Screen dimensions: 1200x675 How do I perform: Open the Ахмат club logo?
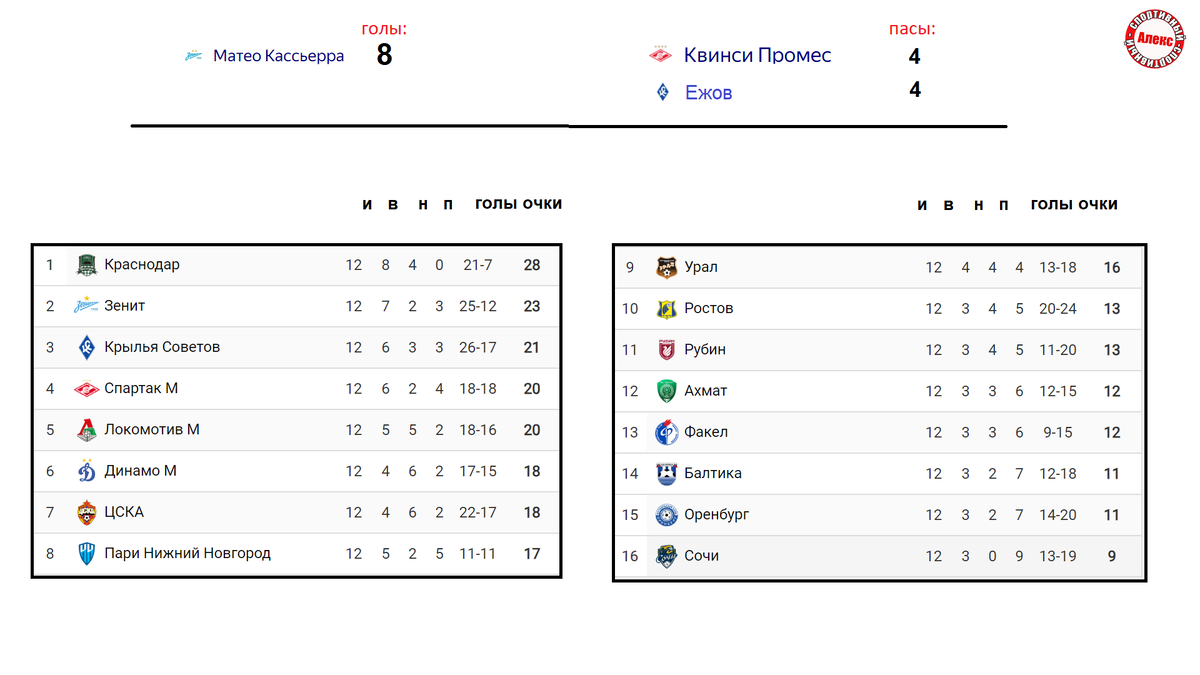(667, 391)
